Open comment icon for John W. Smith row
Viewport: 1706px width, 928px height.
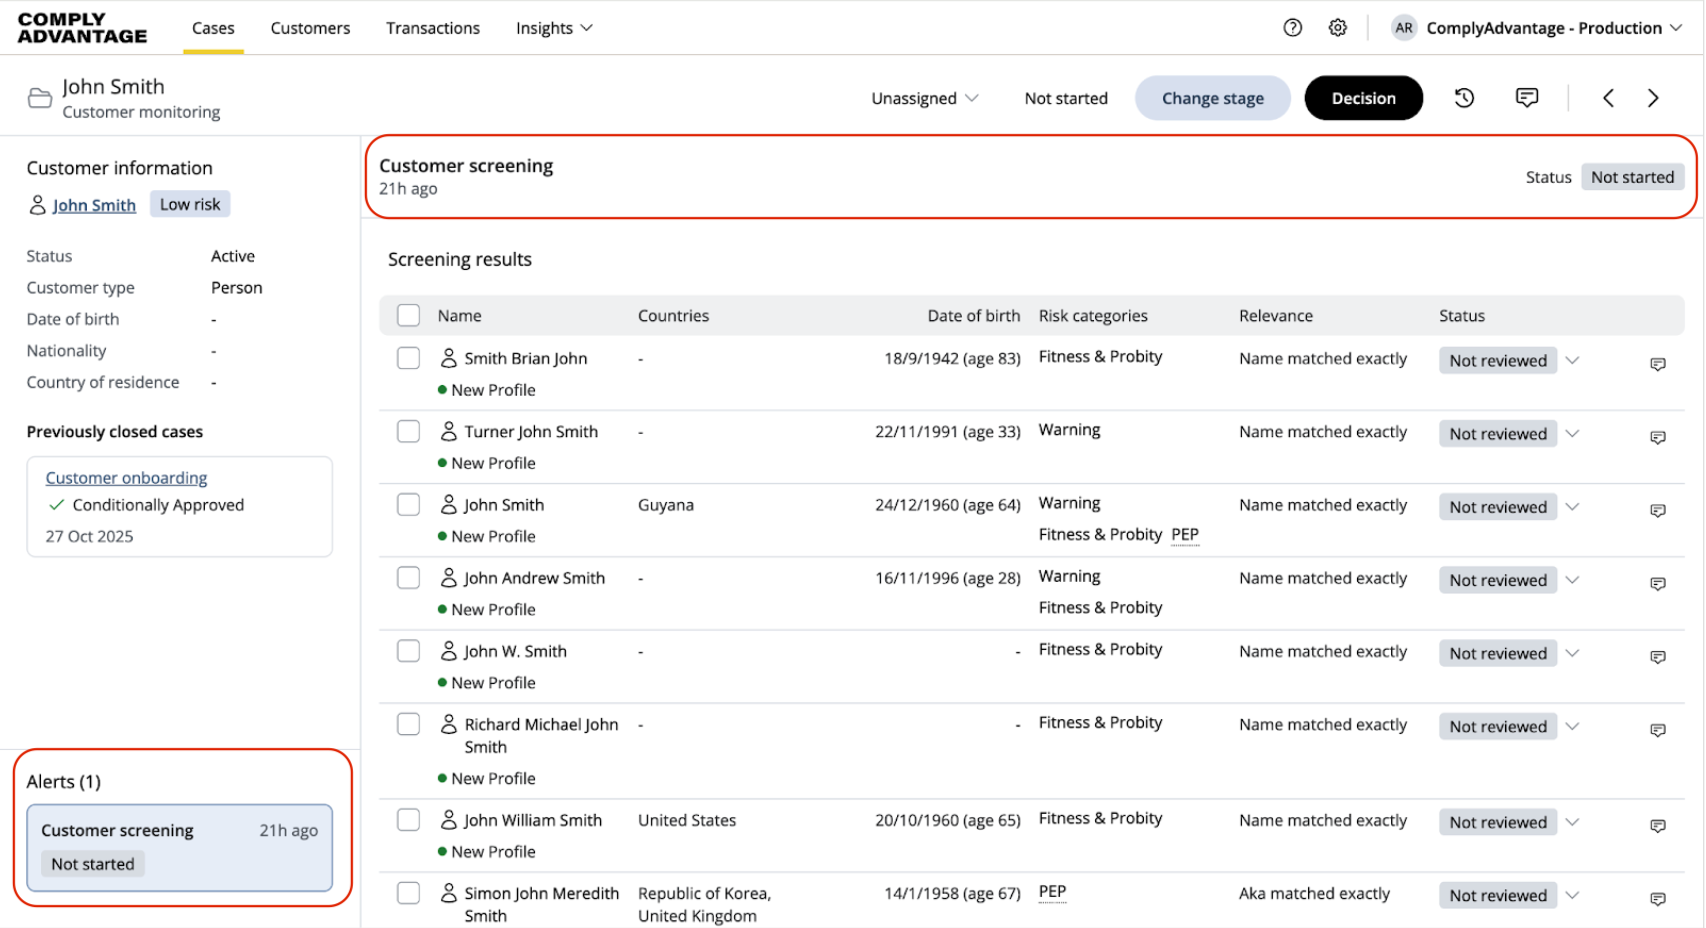tap(1657, 657)
